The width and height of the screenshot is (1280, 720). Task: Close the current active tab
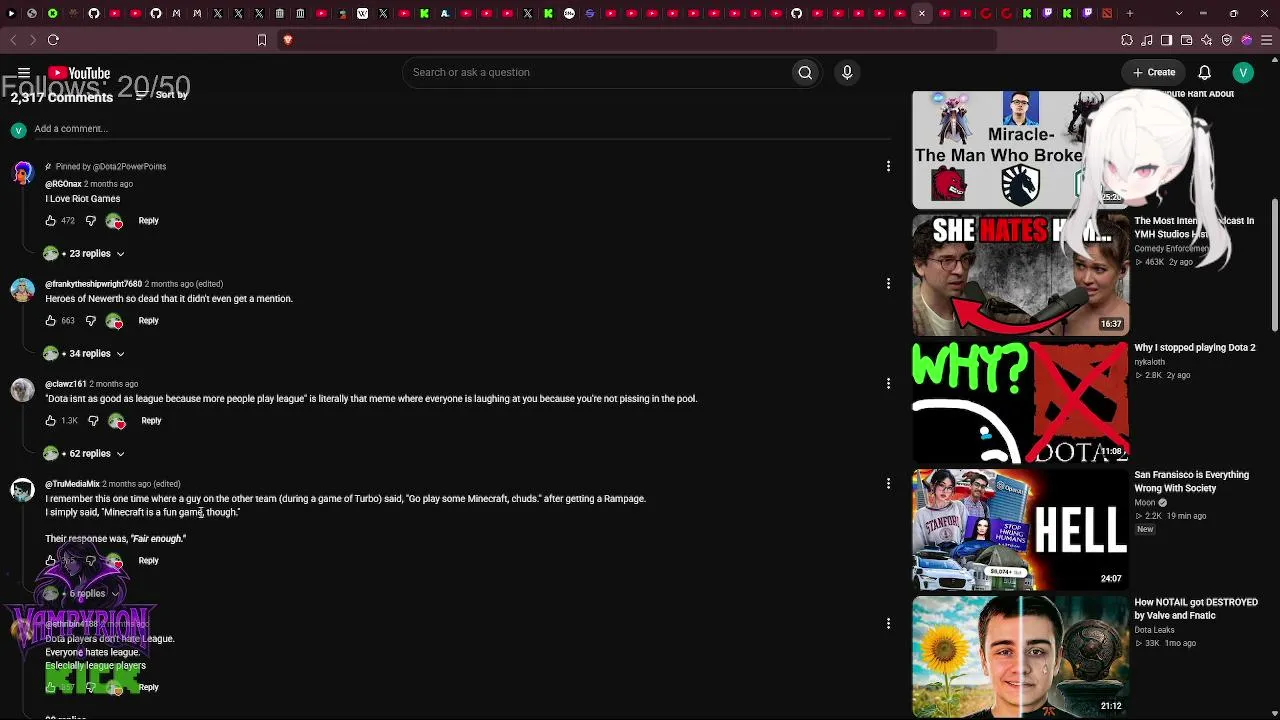(922, 13)
